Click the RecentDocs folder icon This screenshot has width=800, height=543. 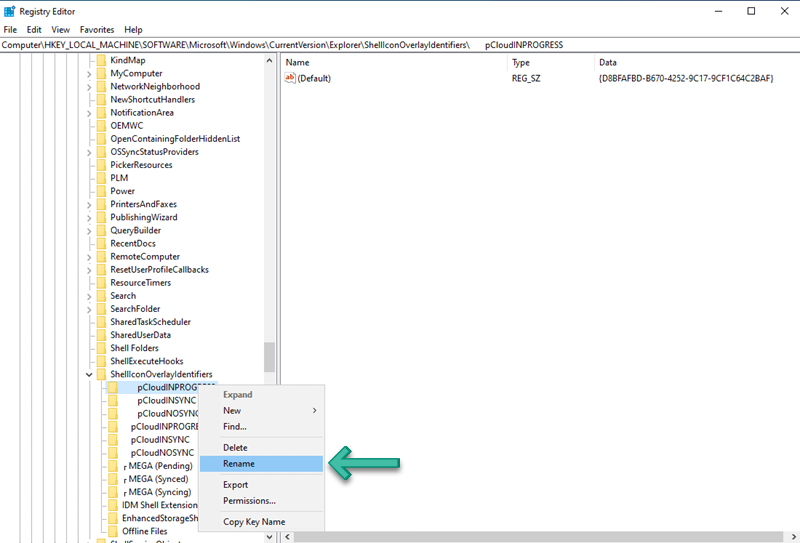pos(101,243)
